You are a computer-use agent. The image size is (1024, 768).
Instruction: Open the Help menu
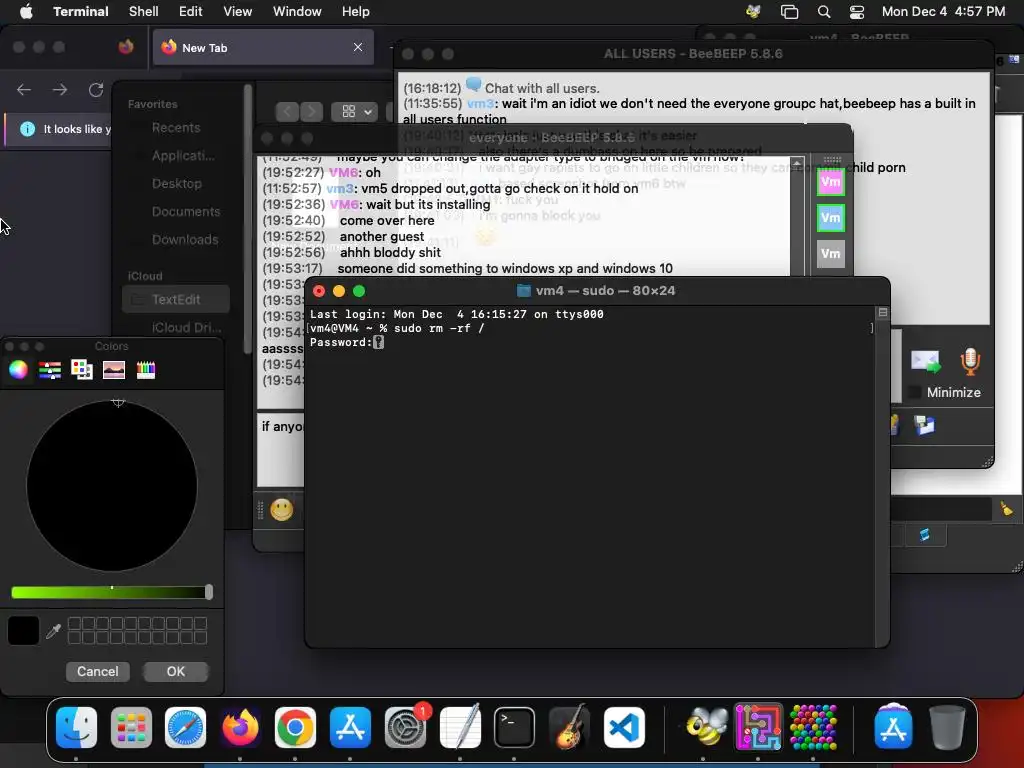[356, 12]
